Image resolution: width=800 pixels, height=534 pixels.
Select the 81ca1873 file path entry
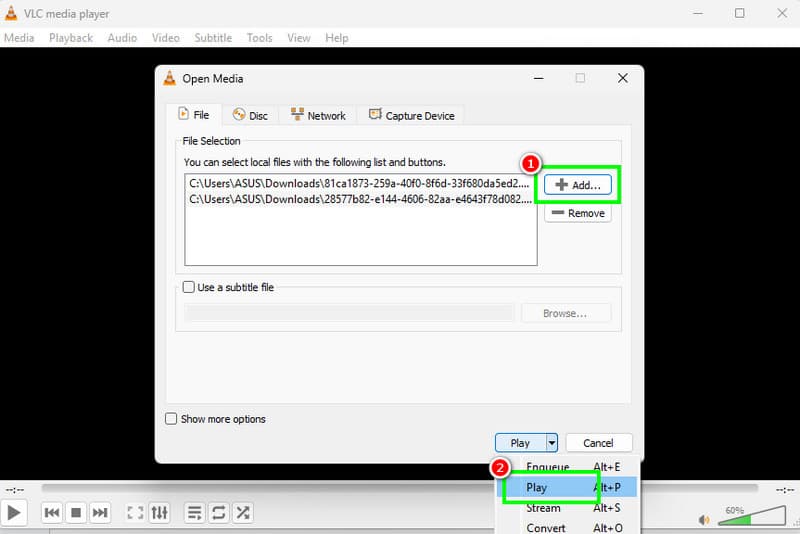click(360, 183)
